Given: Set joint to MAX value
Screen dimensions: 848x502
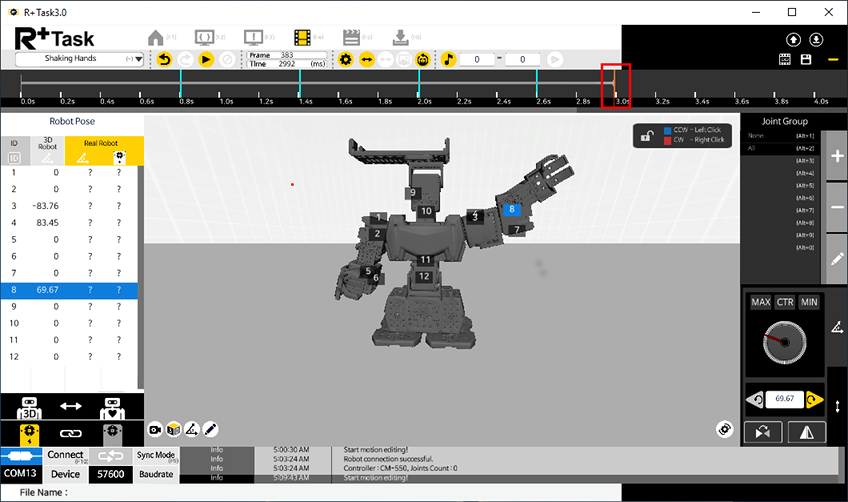Looking at the screenshot, I should [760, 302].
